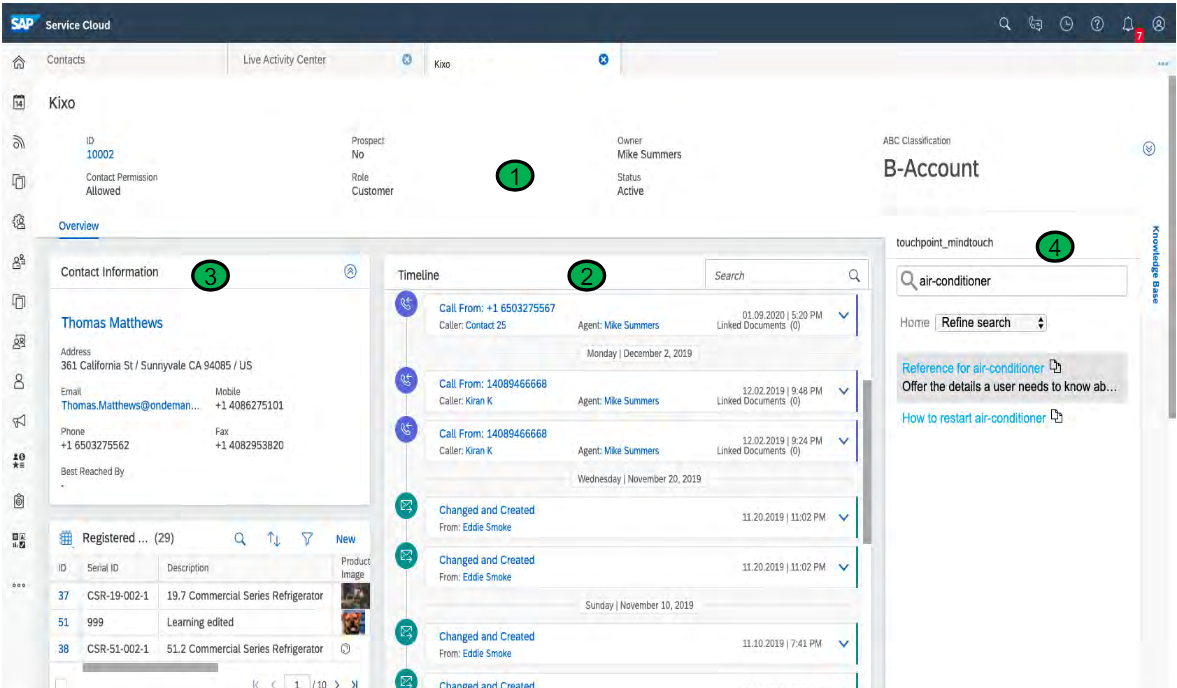Expand the Call From +1 6503275567 entry

click(x=844, y=316)
